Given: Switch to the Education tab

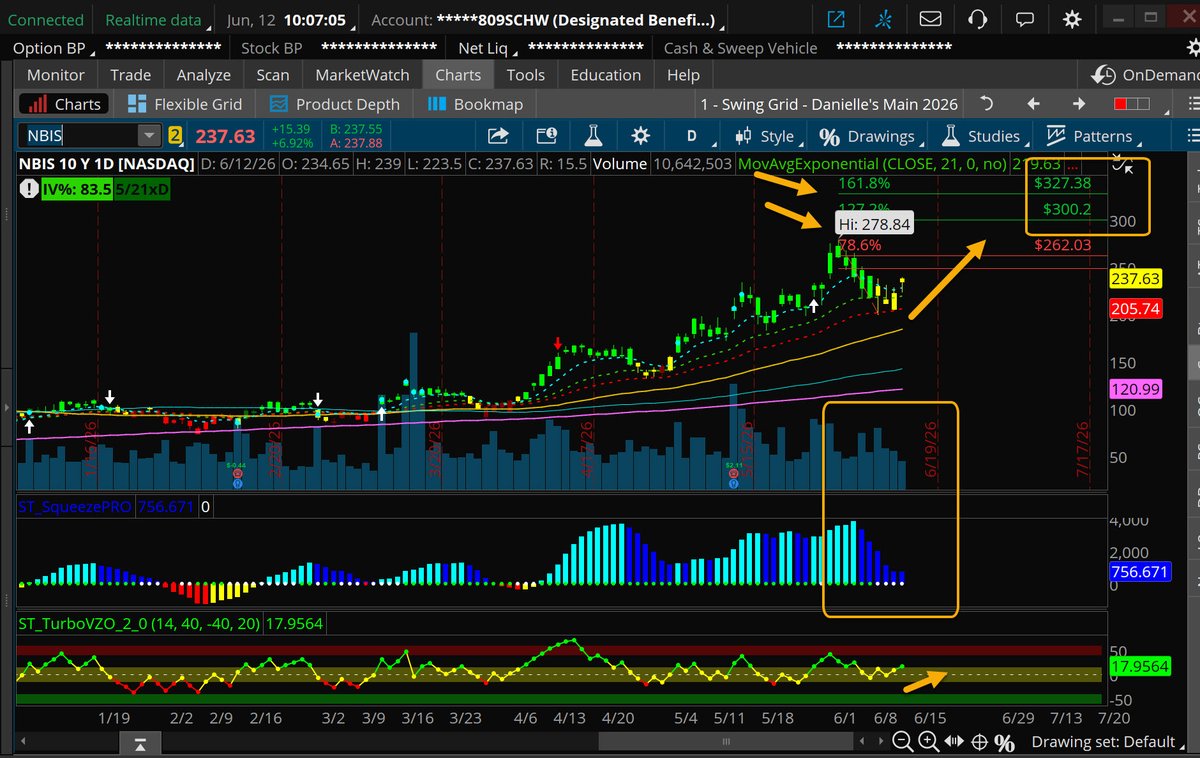Looking at the screenshot, I should point(606,75).
